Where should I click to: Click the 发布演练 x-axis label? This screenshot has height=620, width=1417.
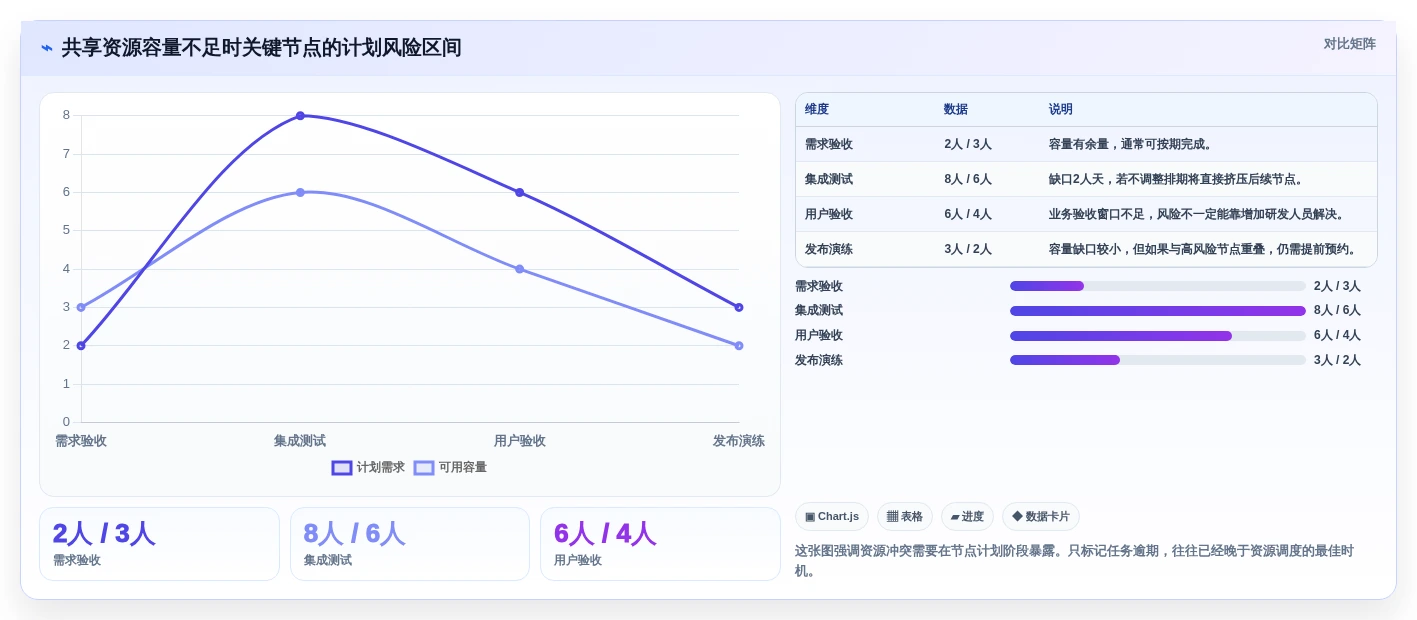coord(739,441)
